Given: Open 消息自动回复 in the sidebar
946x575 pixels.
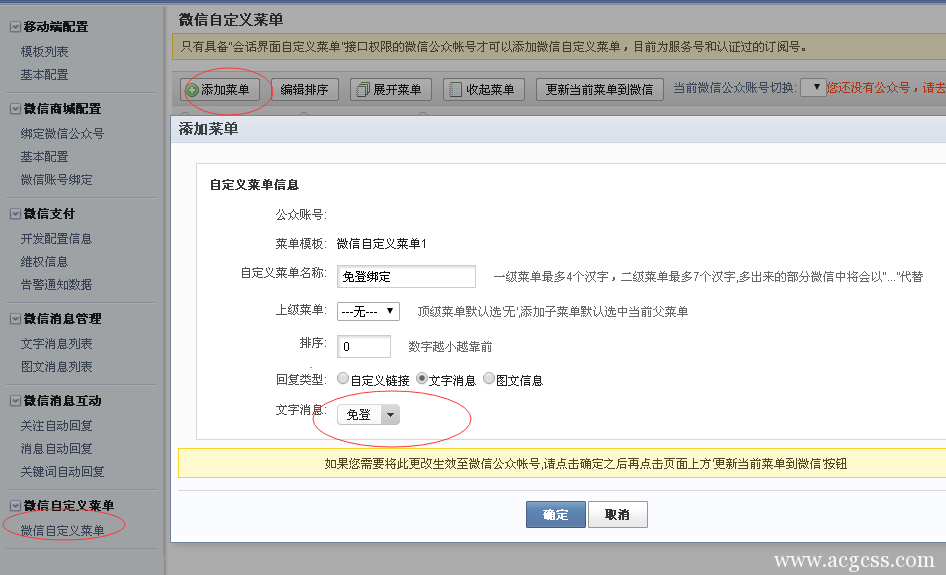Looking at the screenshot, I should (57, 449).
